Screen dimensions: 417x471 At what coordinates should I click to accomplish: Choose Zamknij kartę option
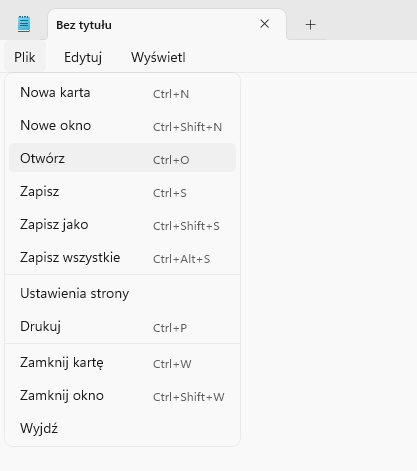click(122, 362)
